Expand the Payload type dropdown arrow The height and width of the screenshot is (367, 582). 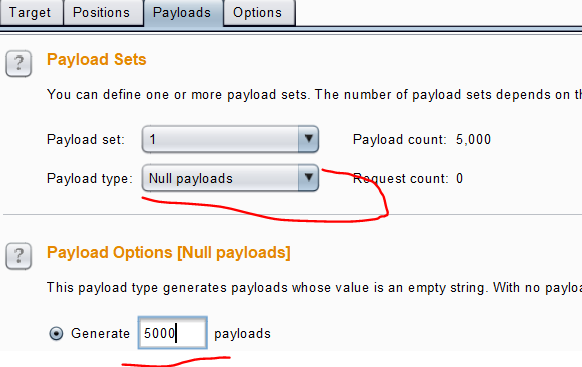click(x=308, y=178)
